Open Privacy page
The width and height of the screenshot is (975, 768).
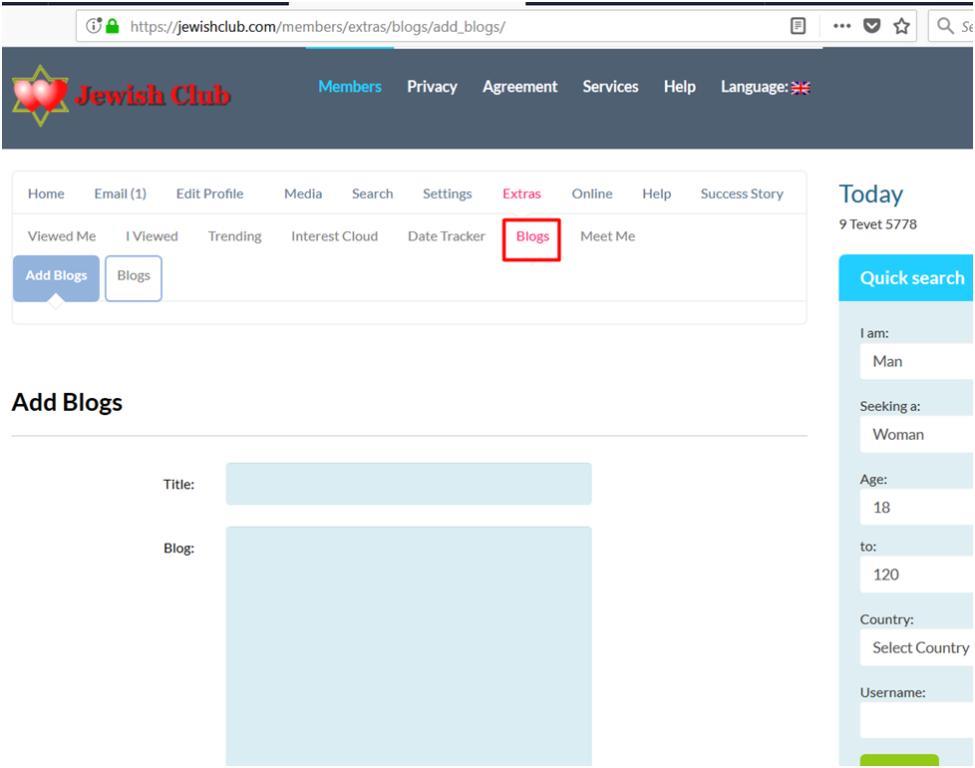pos(432,86)
